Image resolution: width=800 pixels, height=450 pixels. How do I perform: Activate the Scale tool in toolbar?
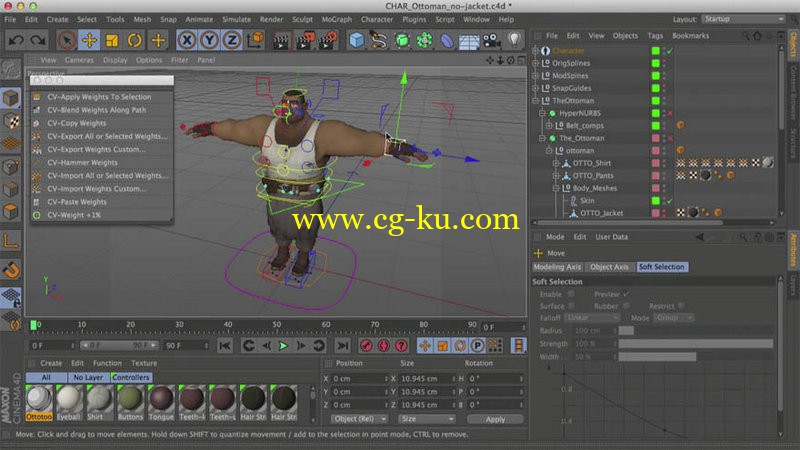[112, 40]
